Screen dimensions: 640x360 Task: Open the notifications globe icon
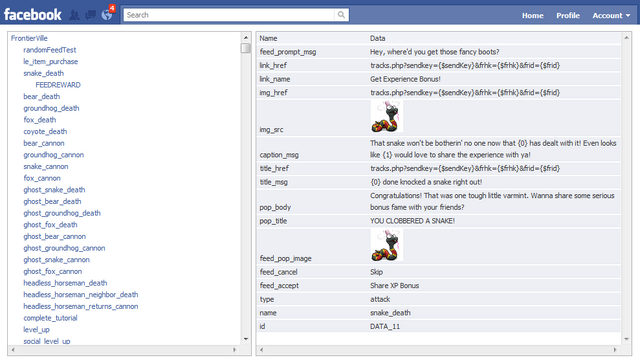[x=107, y=15]
